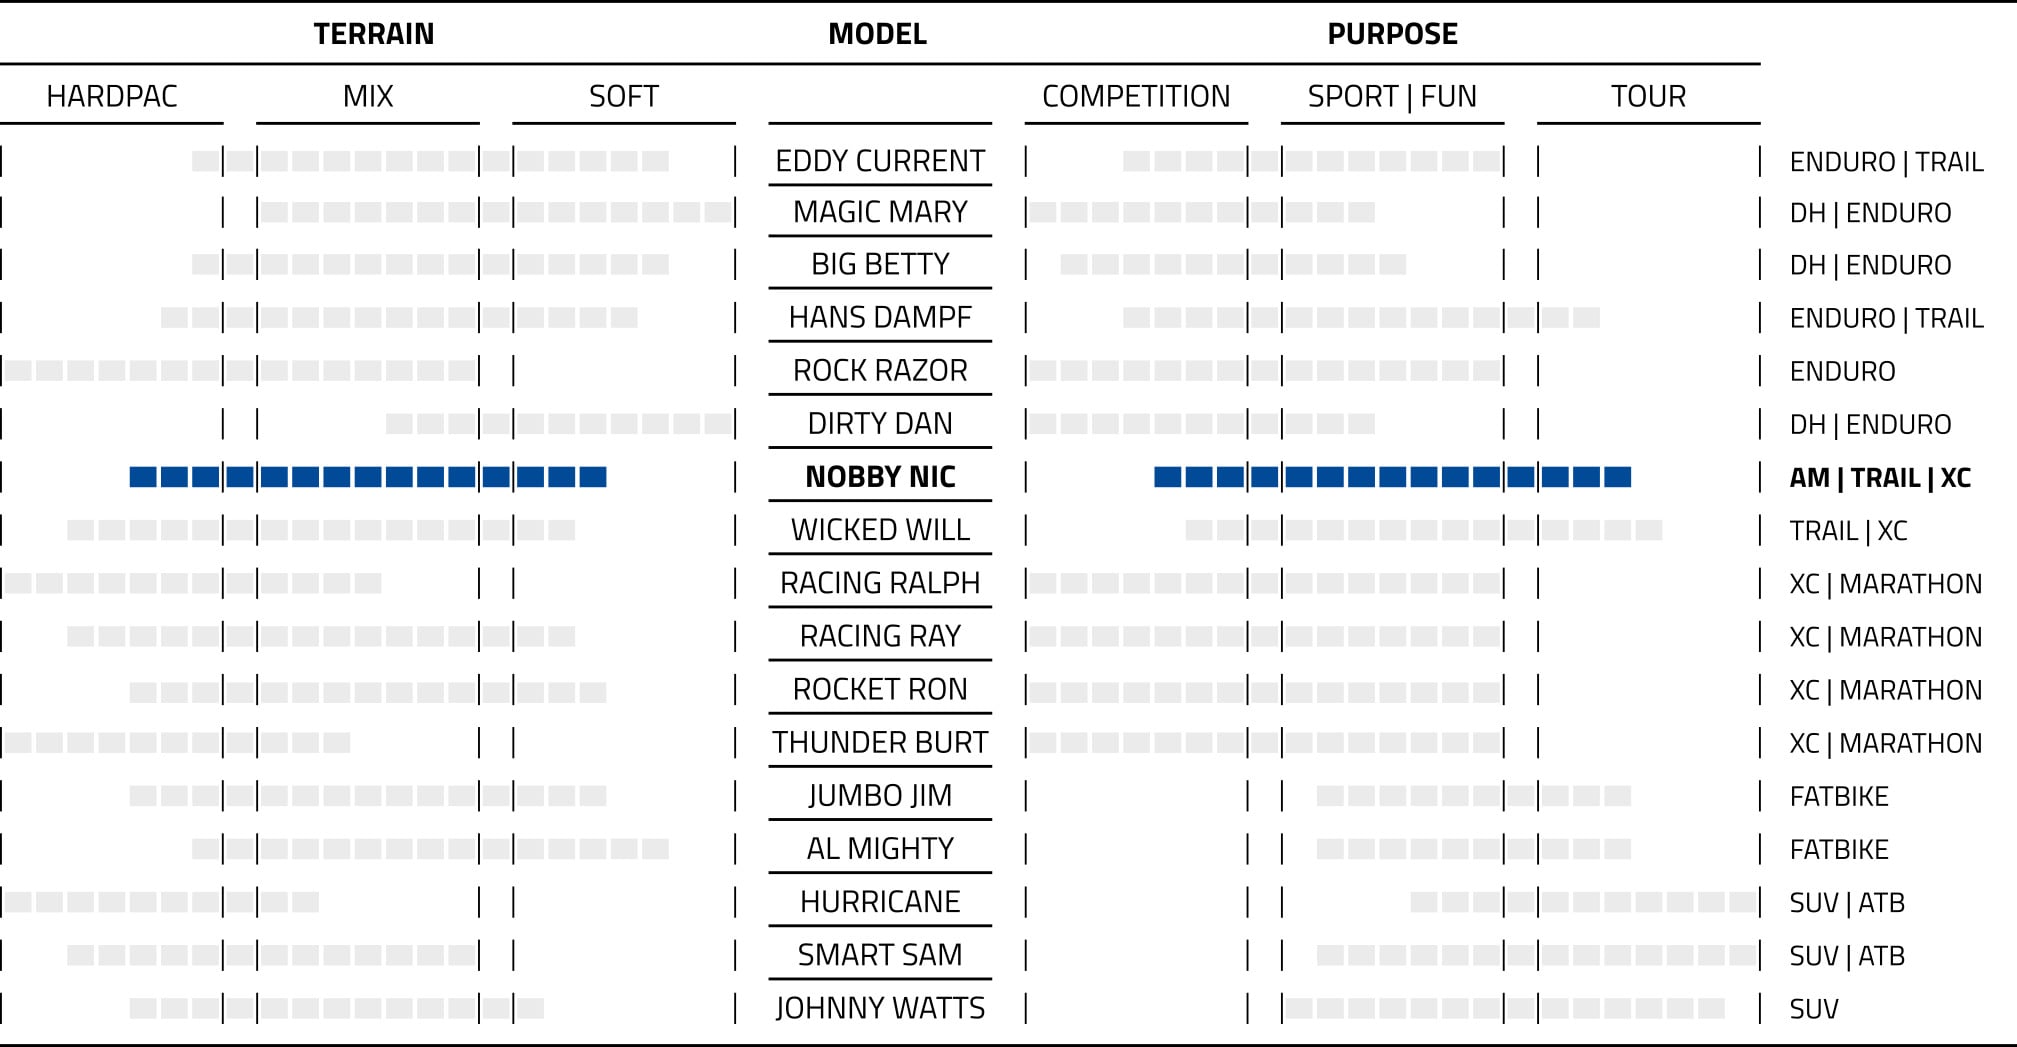
Task: Choose the BIG BETTY model
Action: point(880,264)
